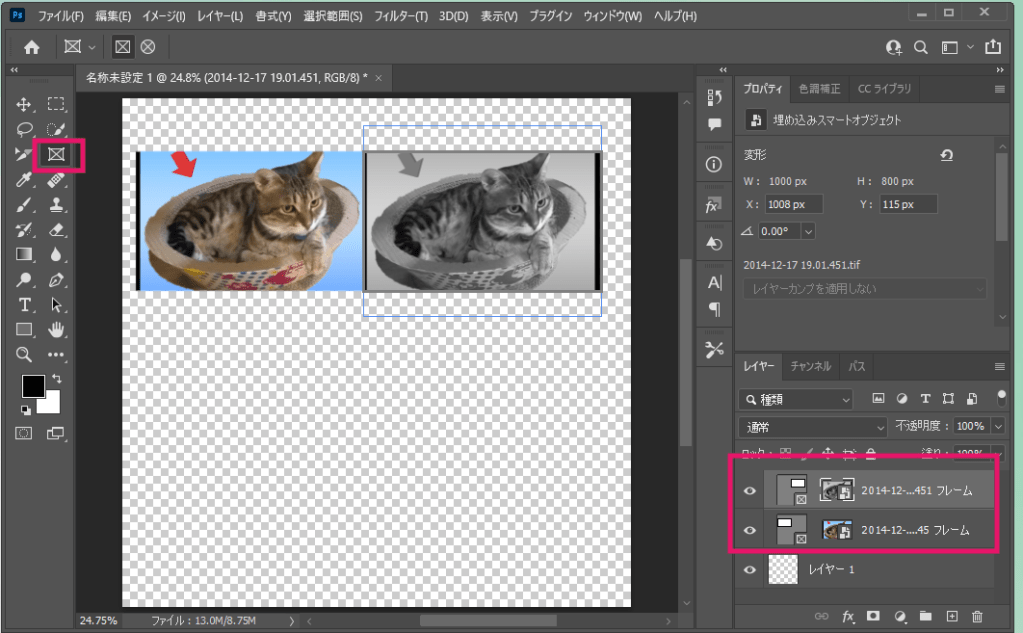Select the Move tool
This screenshot has height=633, width=1023.
[x=25, y=104]
